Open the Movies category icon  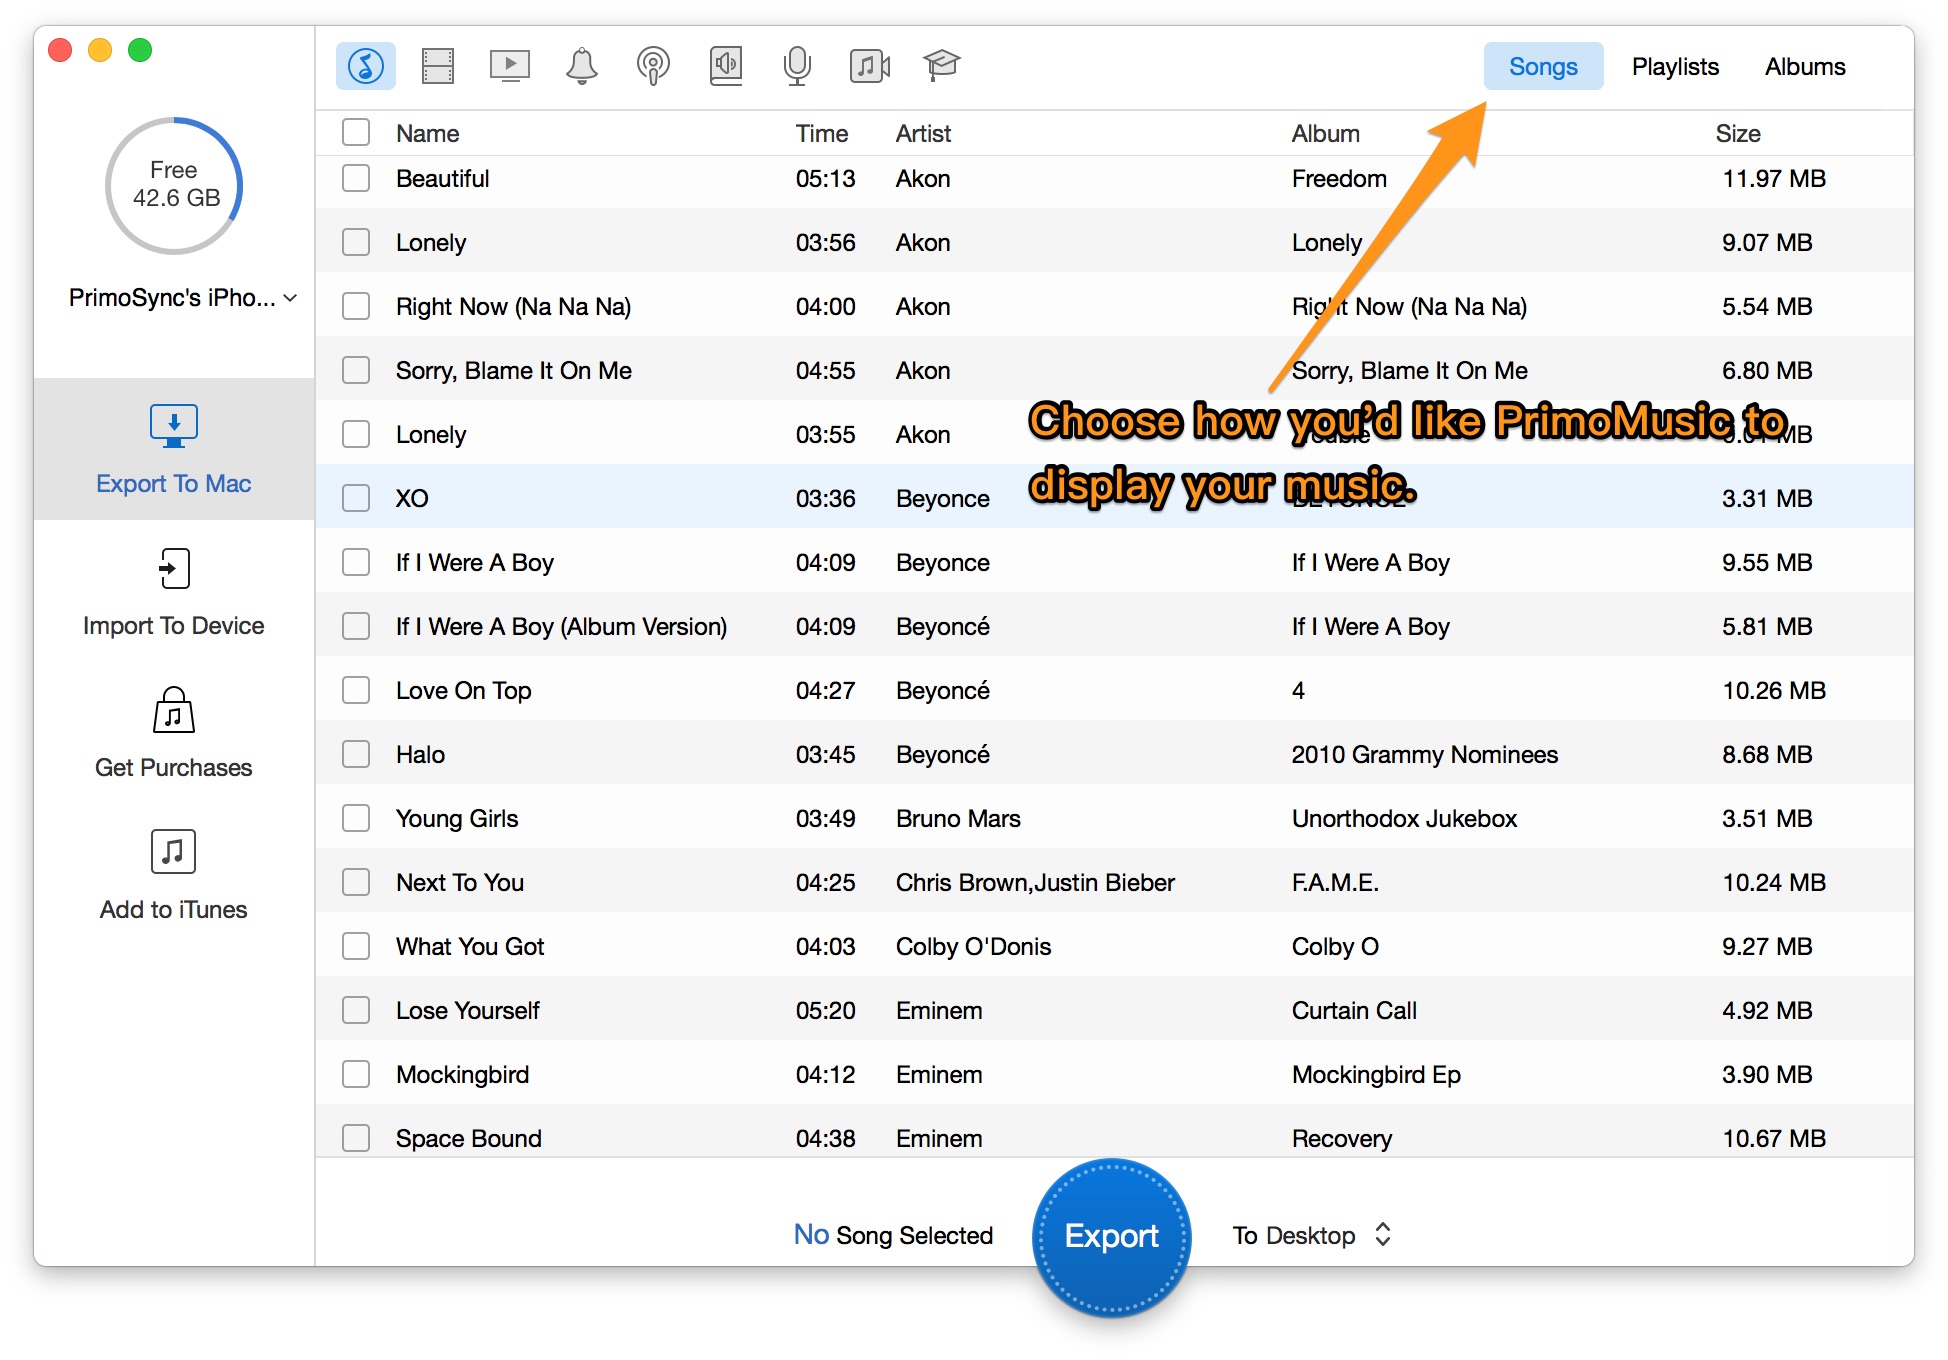coord(438,66)
